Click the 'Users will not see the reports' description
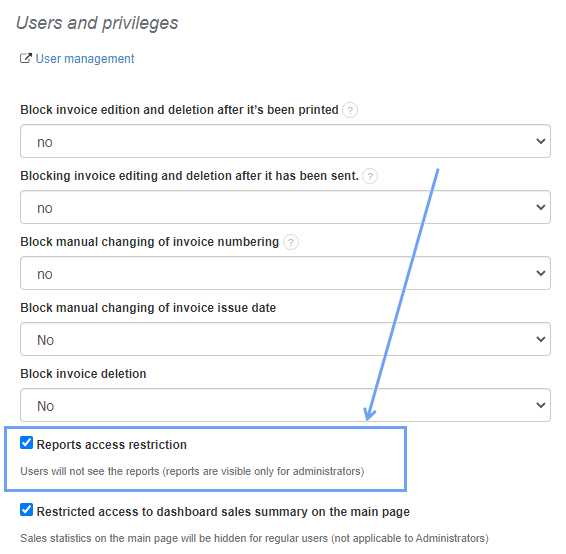Image resolution: width=566 pixels, height=554 pixels. (x=192, y=471)
